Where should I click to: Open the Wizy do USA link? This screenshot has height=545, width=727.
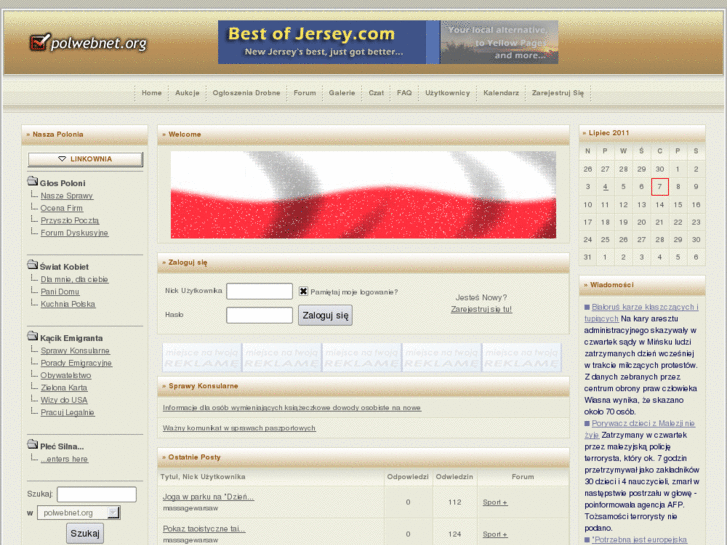[x=64, y=400]
